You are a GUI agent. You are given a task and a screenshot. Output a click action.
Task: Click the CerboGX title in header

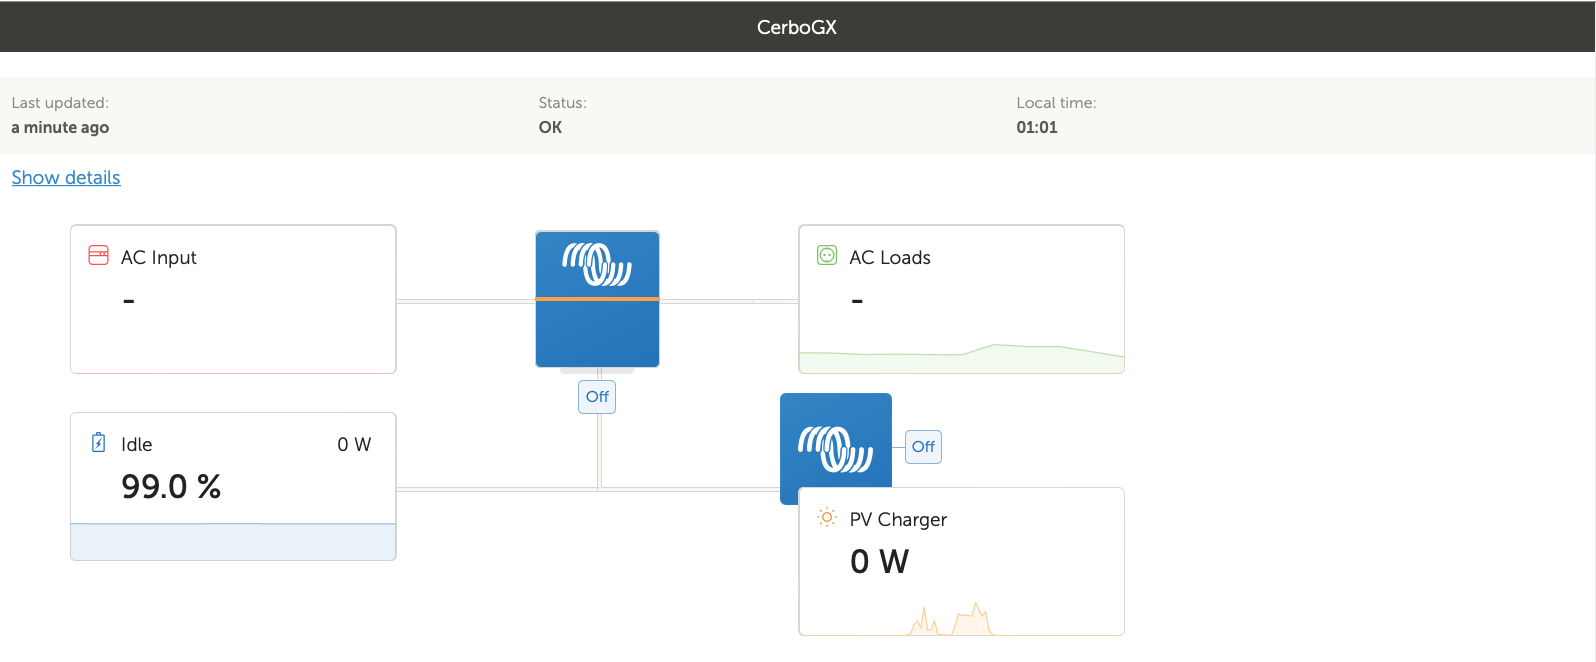(797, 27)
